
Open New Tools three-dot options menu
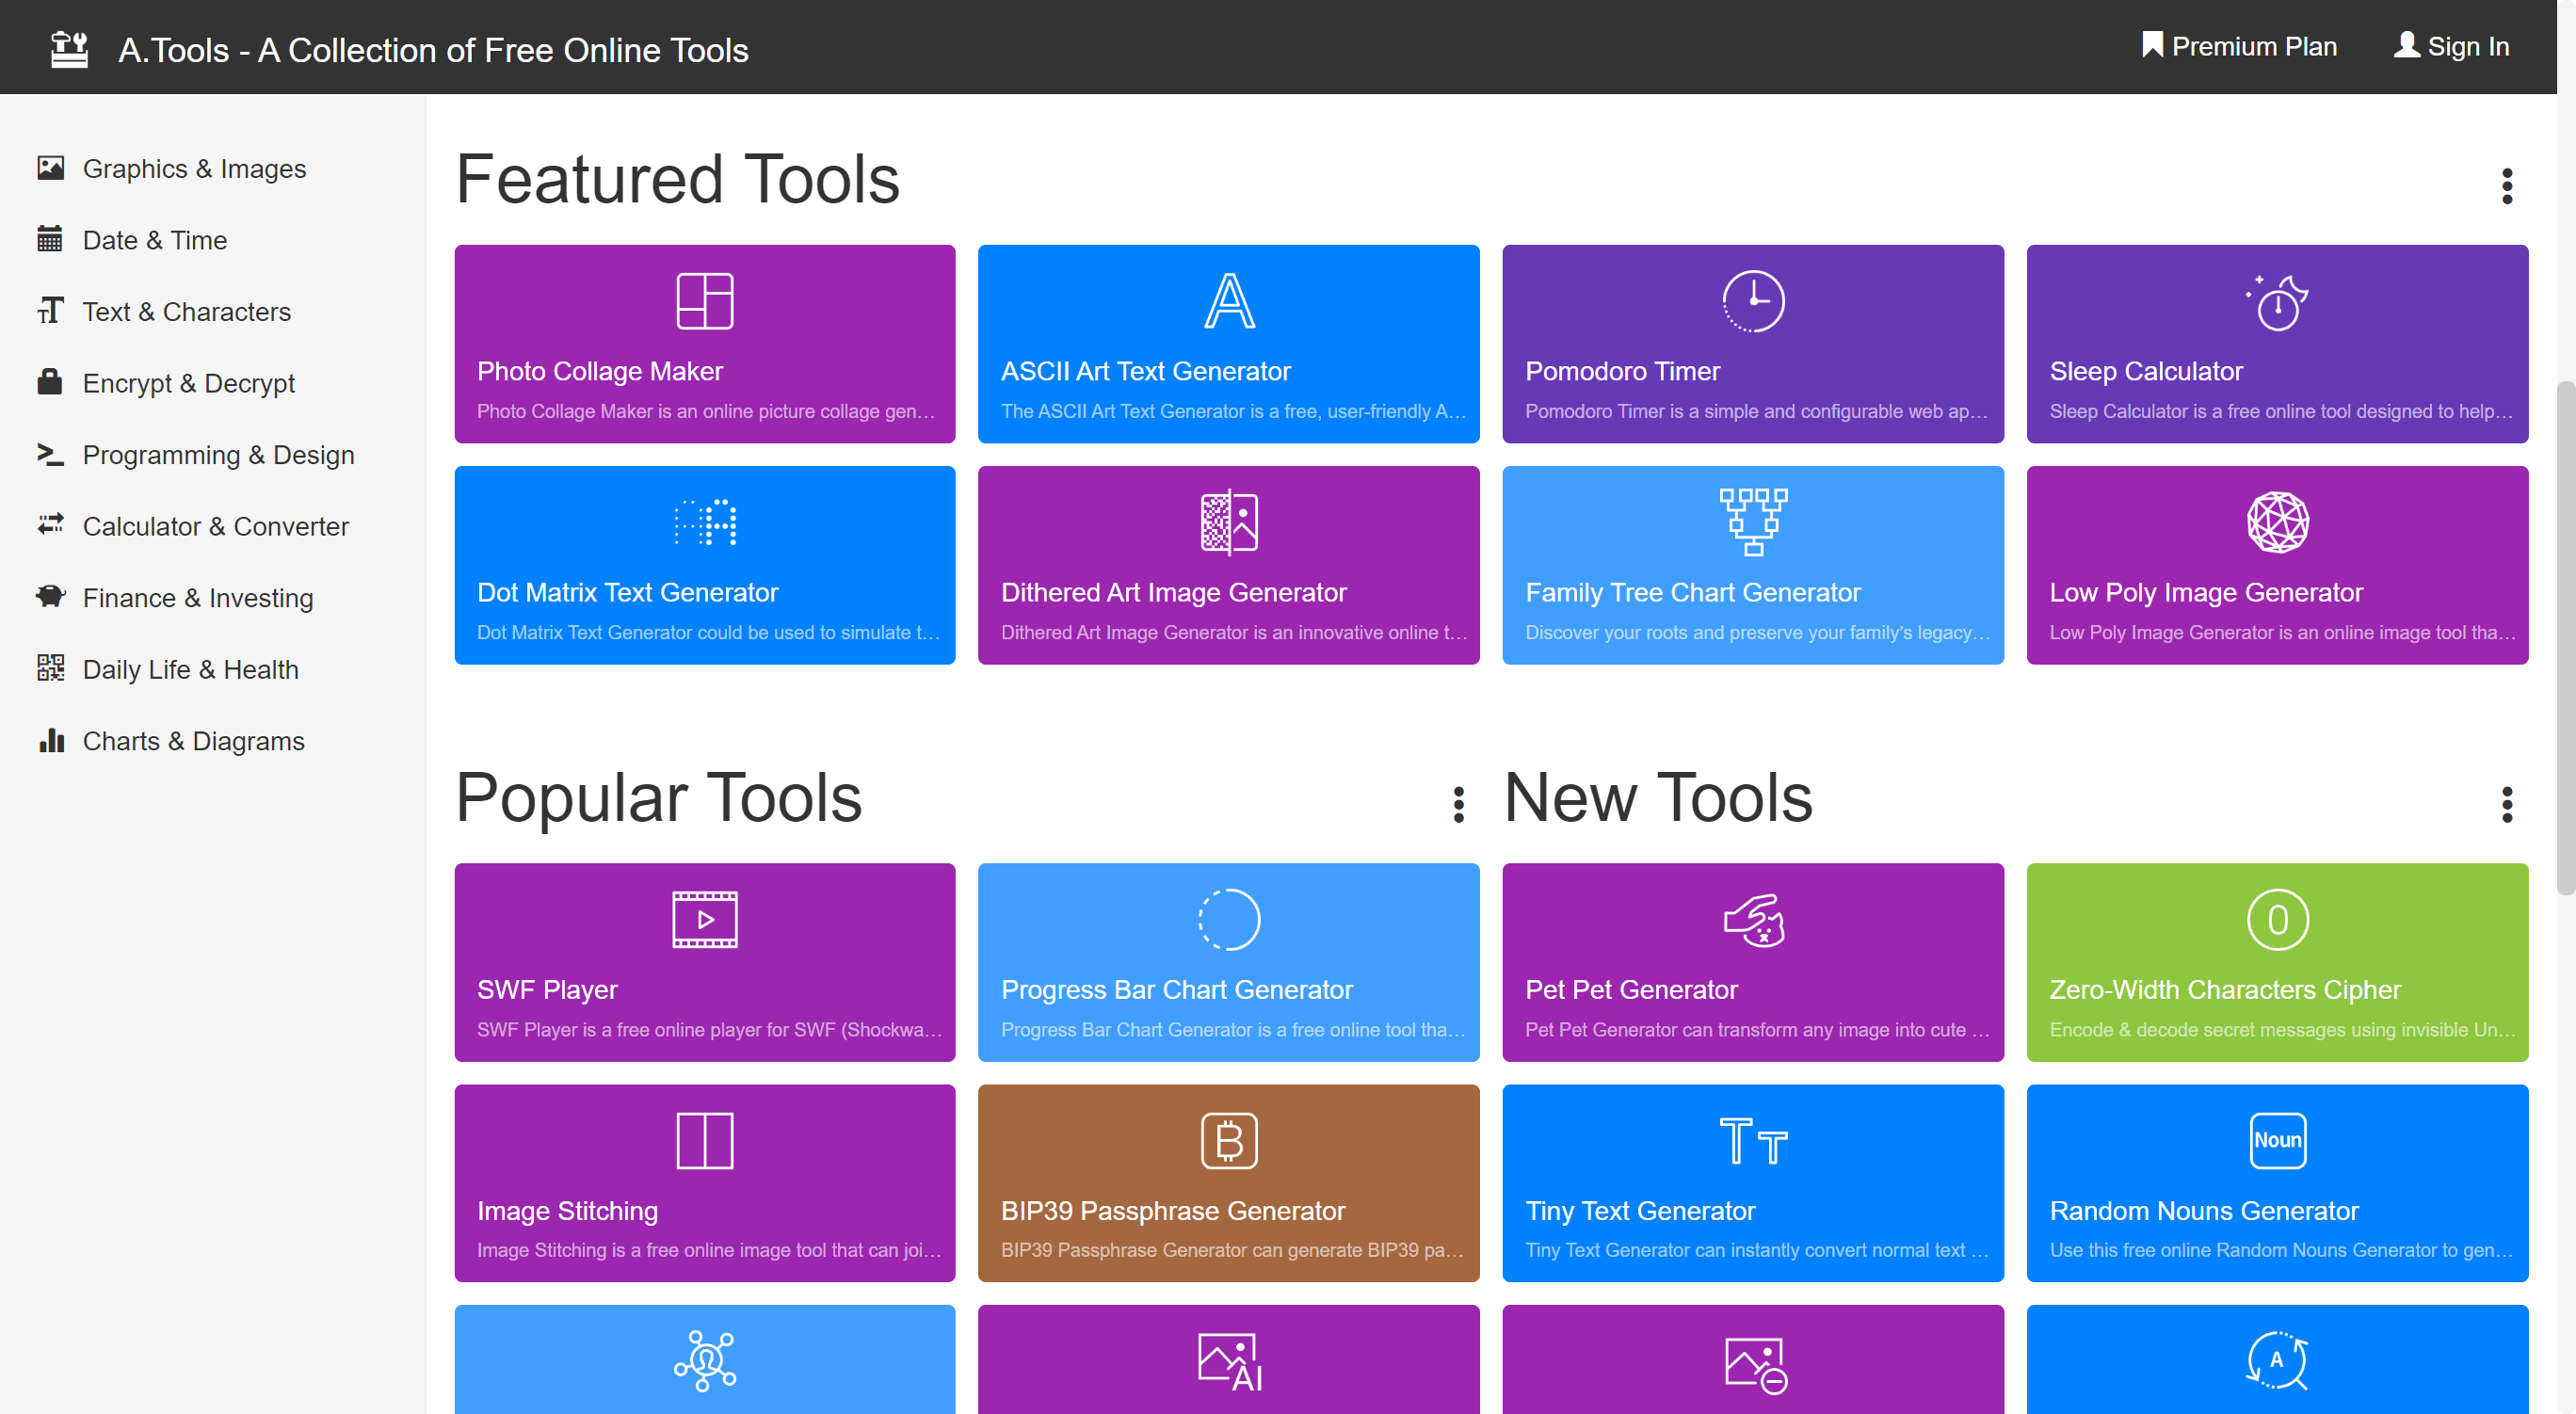coord(2506,804)
